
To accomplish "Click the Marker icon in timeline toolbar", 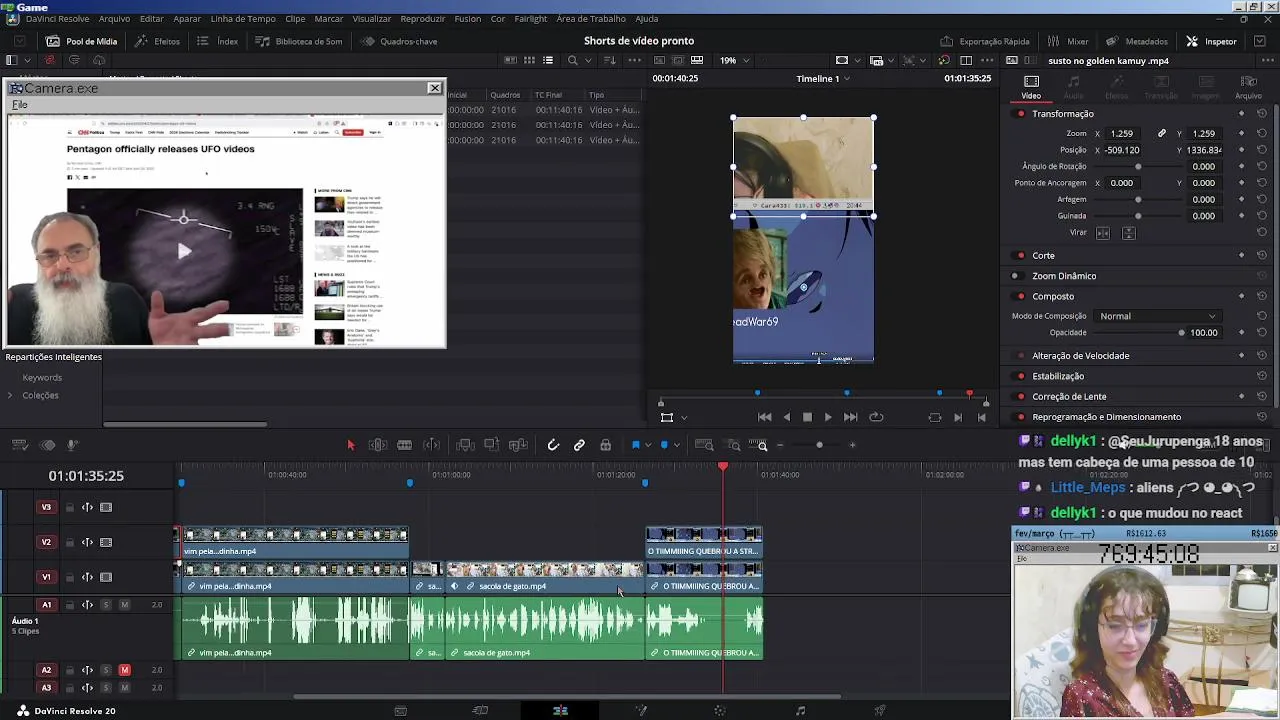I will click(664, 445).
